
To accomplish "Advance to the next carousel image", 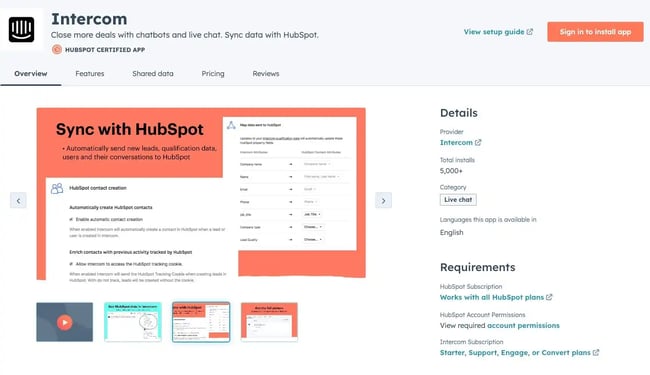I will click(x=383, y=201).
